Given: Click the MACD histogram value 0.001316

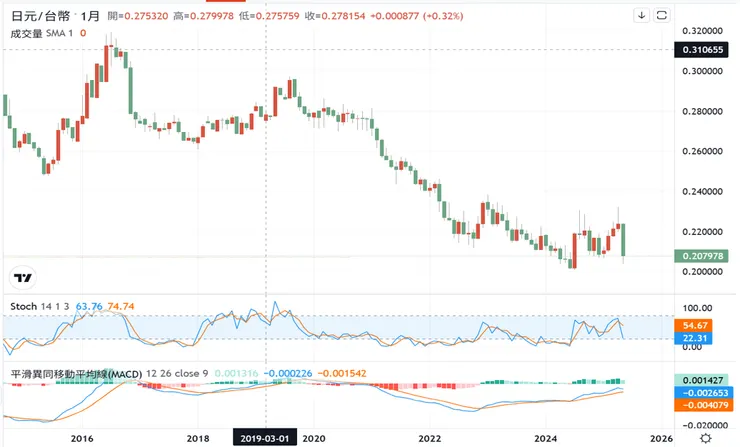Looking at the screenshot, I should coord(236,374).
